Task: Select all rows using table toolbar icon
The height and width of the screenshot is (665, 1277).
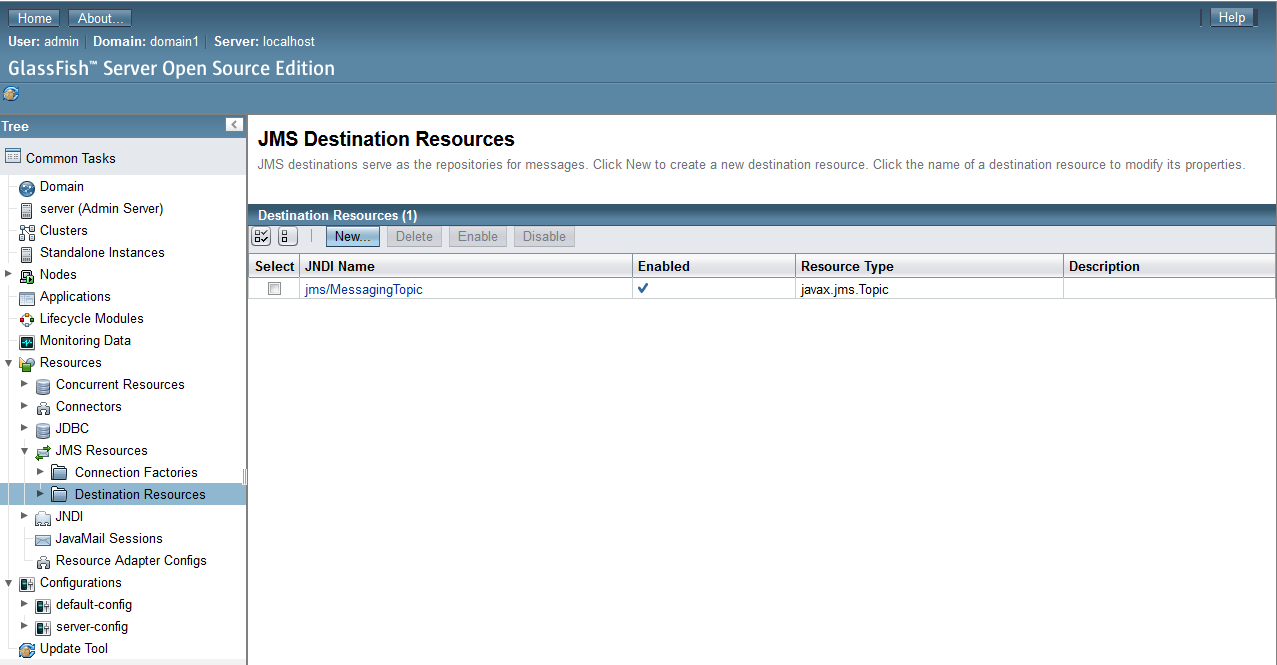Action: point(261,237)
